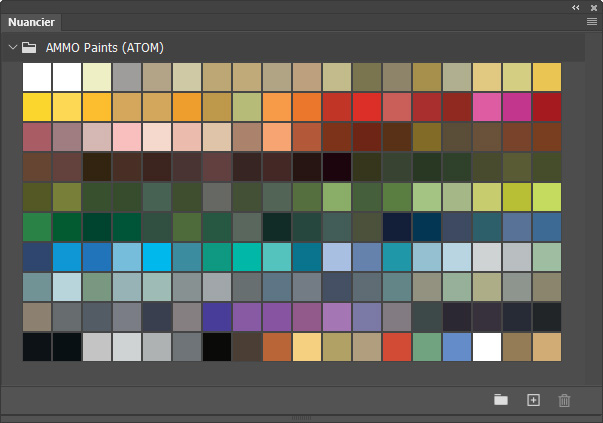Select the pale periwinkle blue swatch

click(x=337, y=257)
